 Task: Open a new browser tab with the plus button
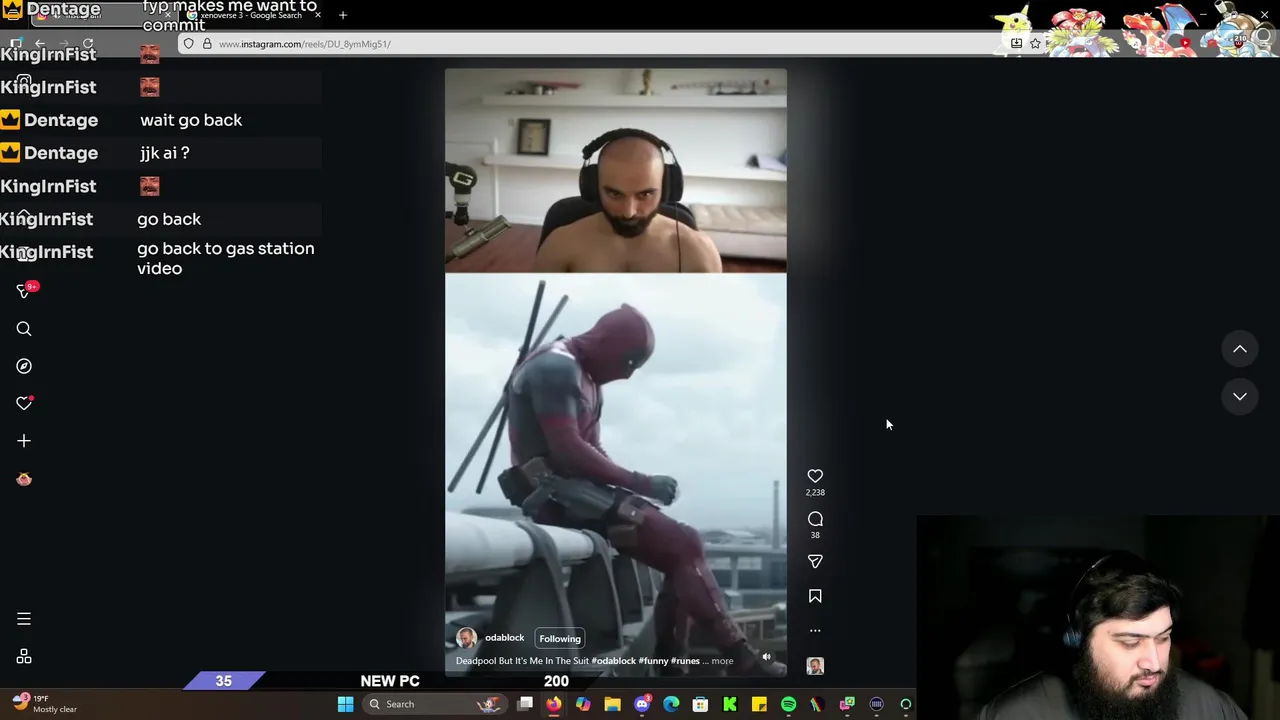tap(343, 15)
